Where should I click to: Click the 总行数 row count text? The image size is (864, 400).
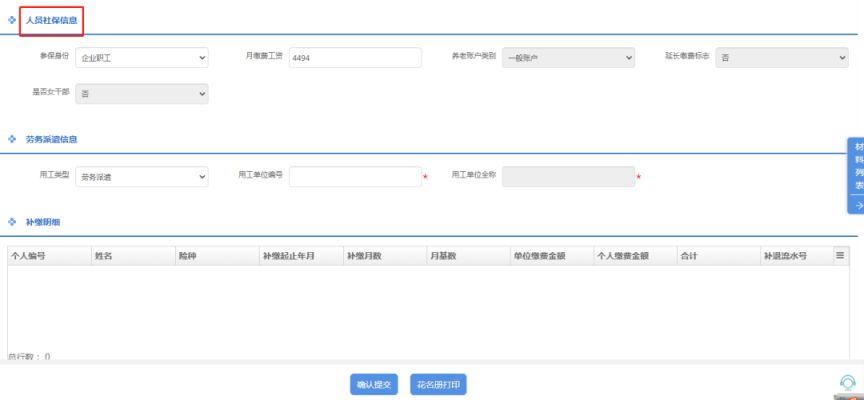pos(29,356)
